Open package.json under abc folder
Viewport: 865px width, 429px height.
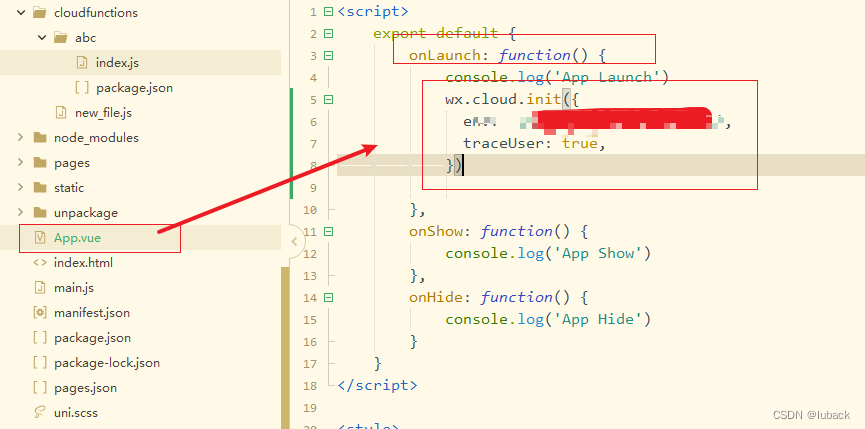point(135,88)
